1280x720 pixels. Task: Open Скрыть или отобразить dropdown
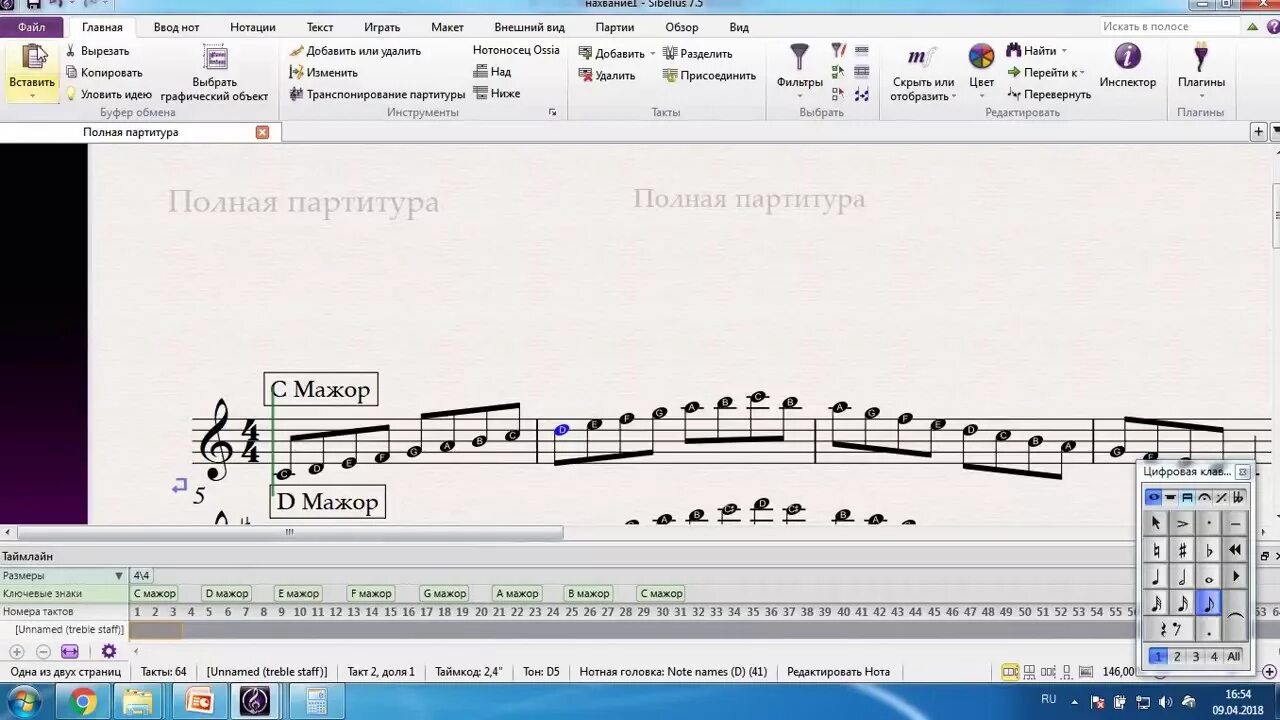click(x=953, y=97)
